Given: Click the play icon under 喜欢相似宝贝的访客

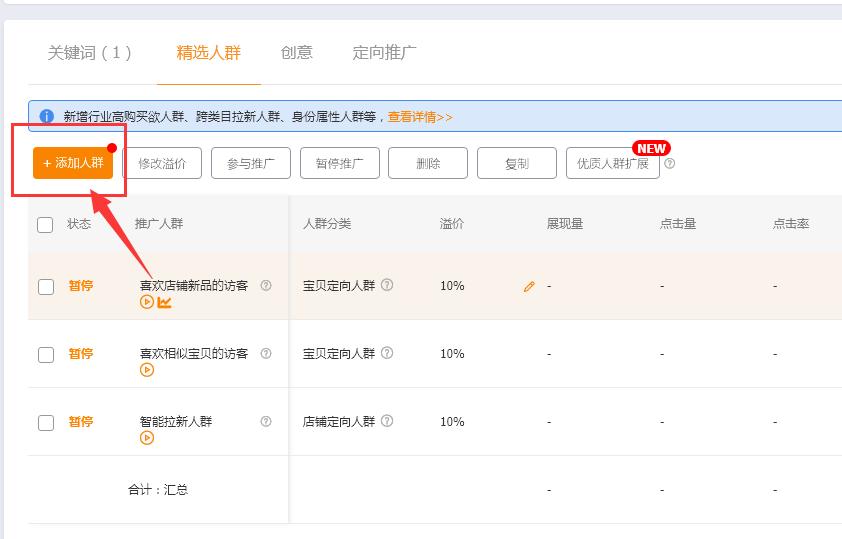Looking at the screenshot, I should point(147,370).
